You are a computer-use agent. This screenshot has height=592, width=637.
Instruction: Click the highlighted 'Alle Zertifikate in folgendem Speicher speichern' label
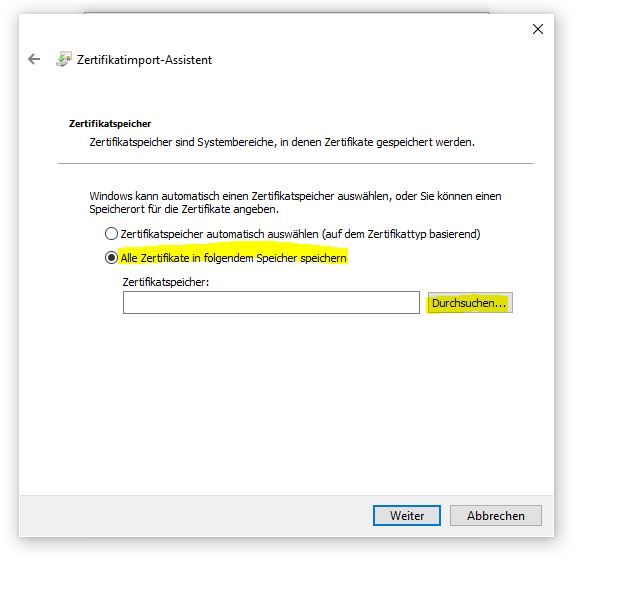pos(233,258)
